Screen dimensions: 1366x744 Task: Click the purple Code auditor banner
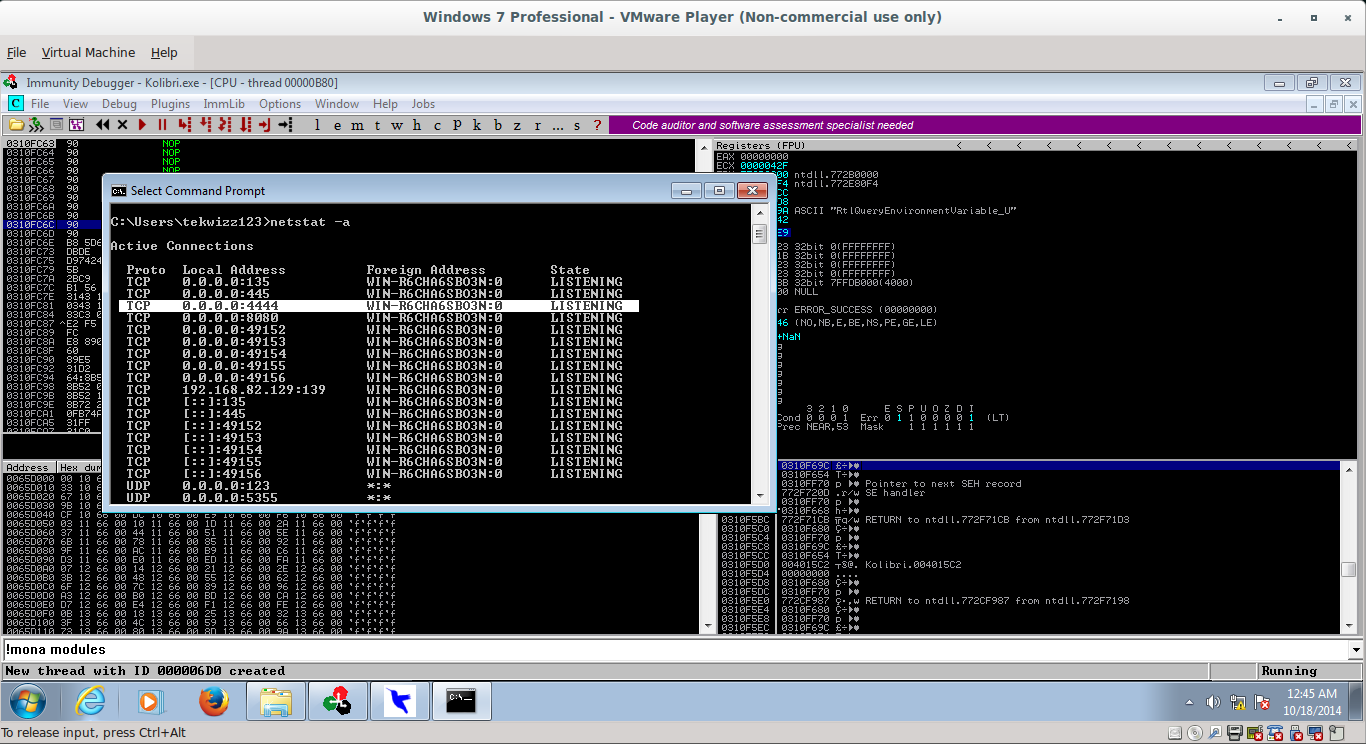point(986,125)
